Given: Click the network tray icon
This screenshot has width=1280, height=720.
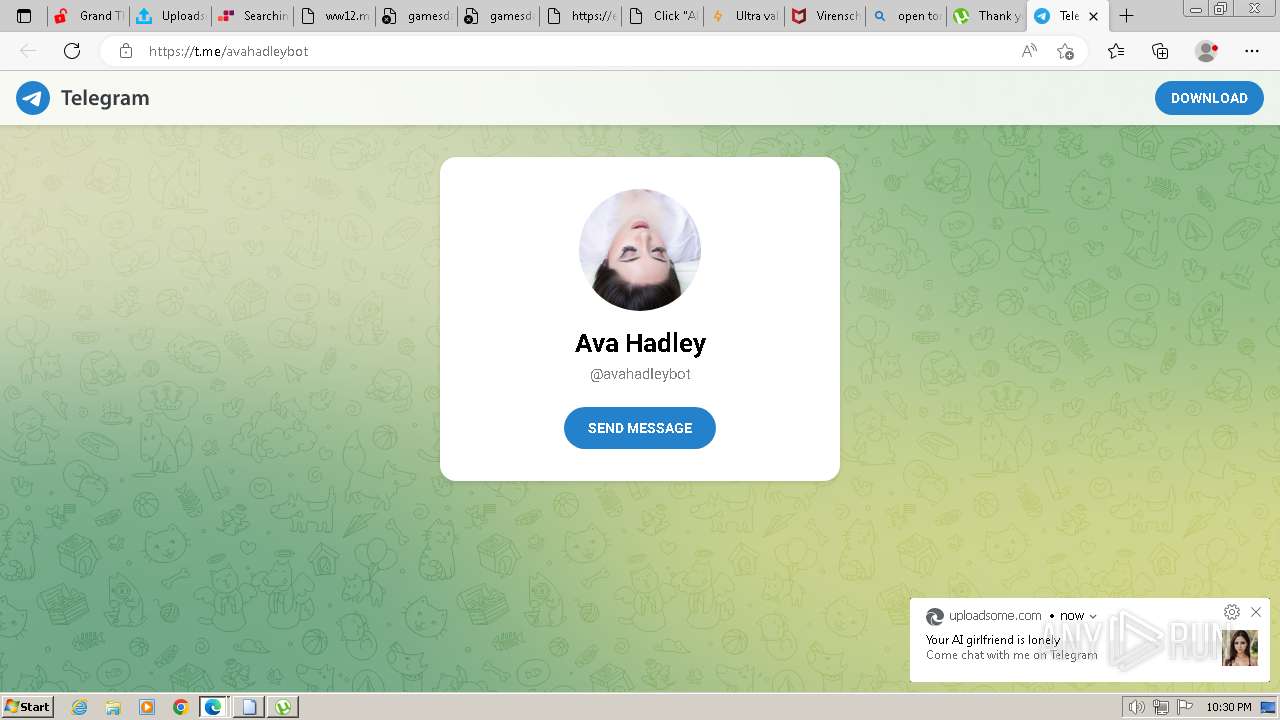Looking at the screenshot, I should click(1161, 707).
